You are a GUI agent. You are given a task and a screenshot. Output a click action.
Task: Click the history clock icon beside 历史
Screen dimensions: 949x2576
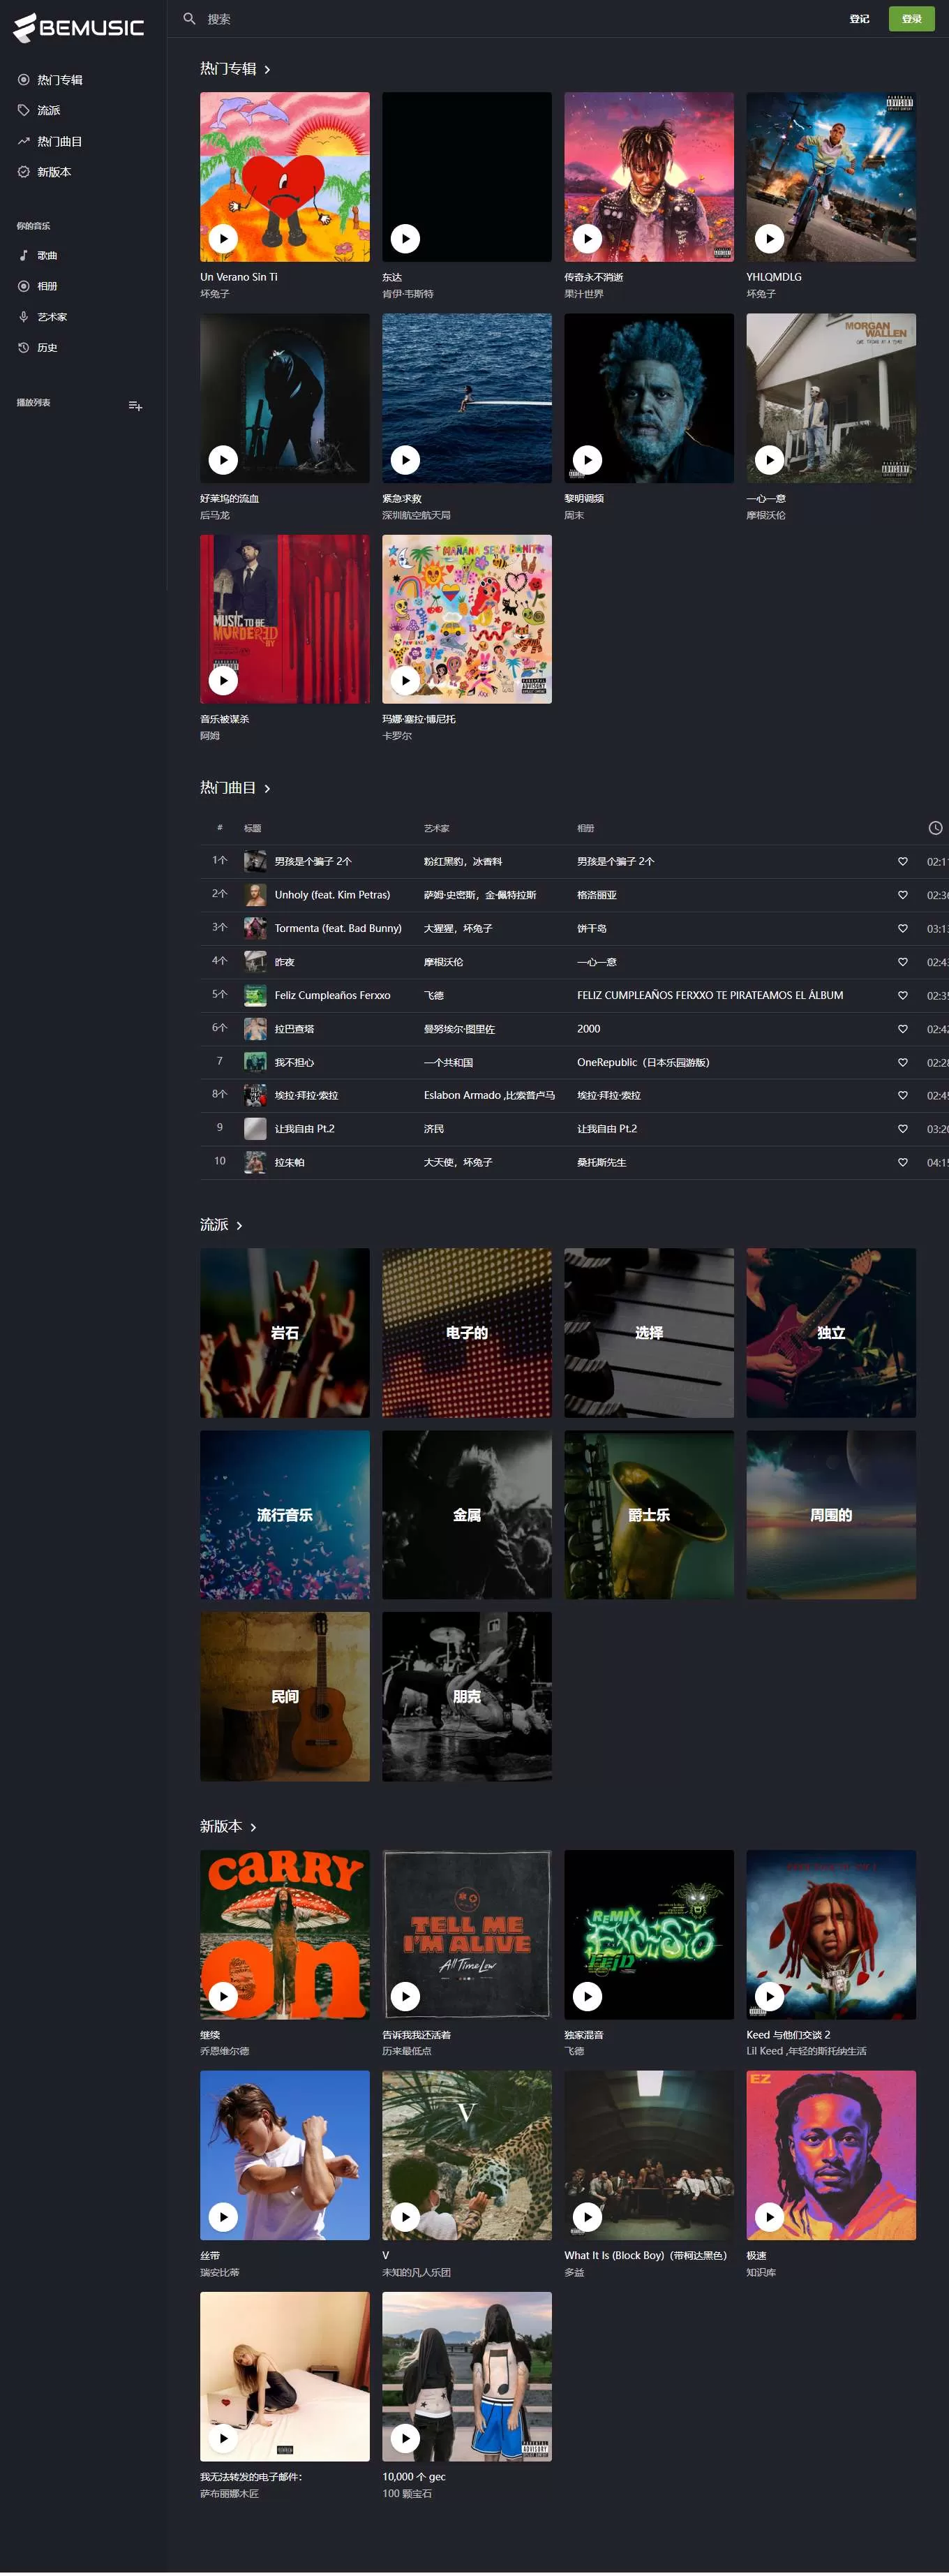point(23,348)
